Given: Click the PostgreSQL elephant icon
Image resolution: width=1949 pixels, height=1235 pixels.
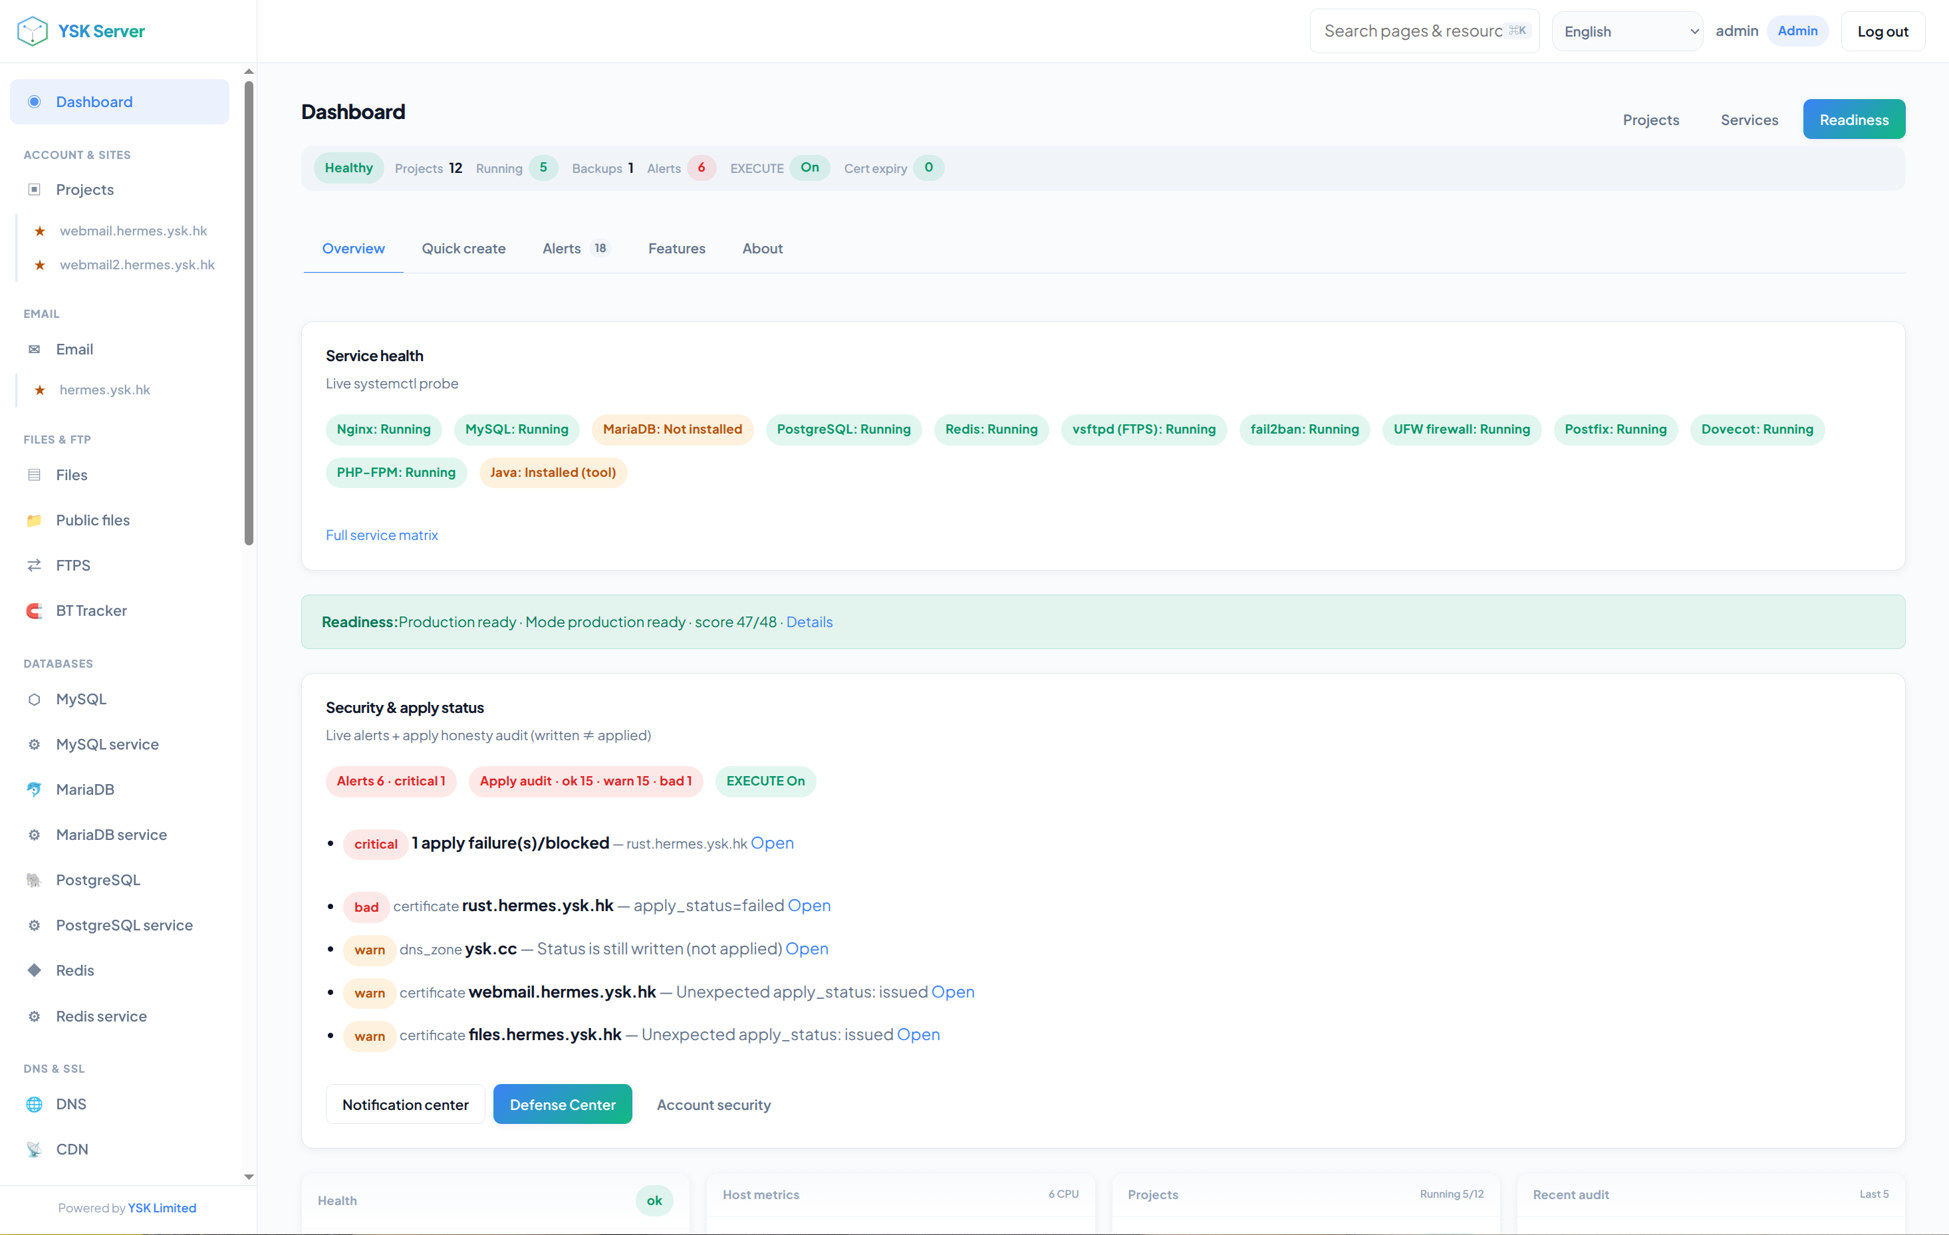Looking at the screenshot, I should [34, 880].
